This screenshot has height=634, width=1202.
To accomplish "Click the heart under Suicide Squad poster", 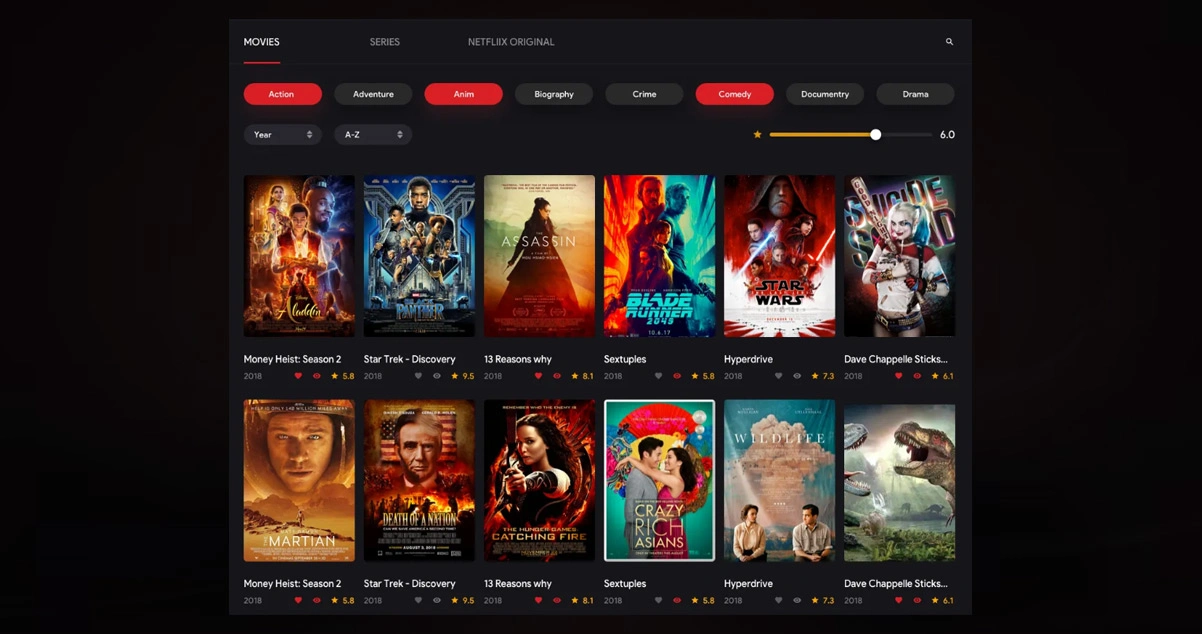I will (x=898, y=376).
